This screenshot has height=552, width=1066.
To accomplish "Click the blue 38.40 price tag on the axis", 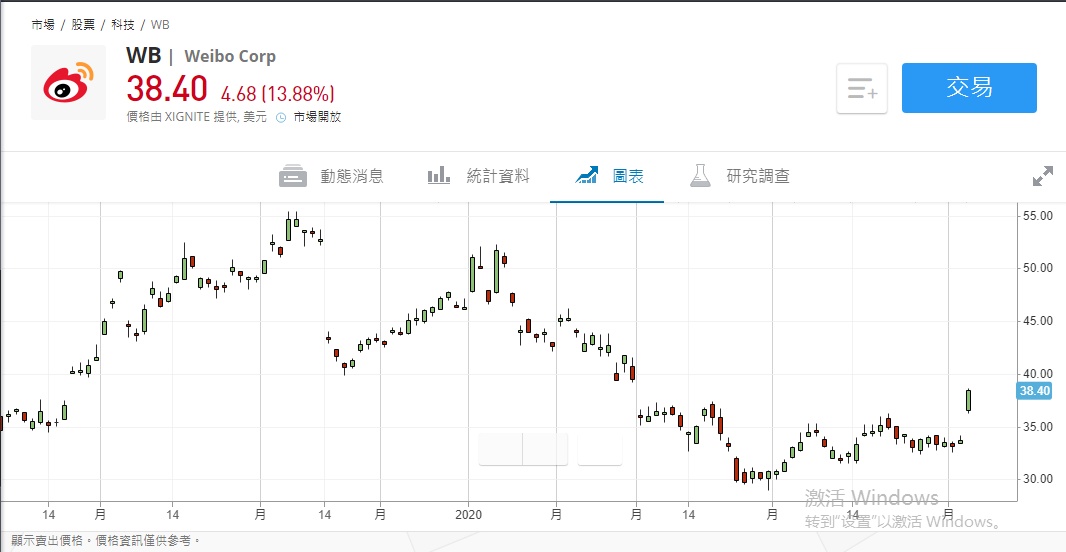I will pyautogui.click(x=1034, y=391).
